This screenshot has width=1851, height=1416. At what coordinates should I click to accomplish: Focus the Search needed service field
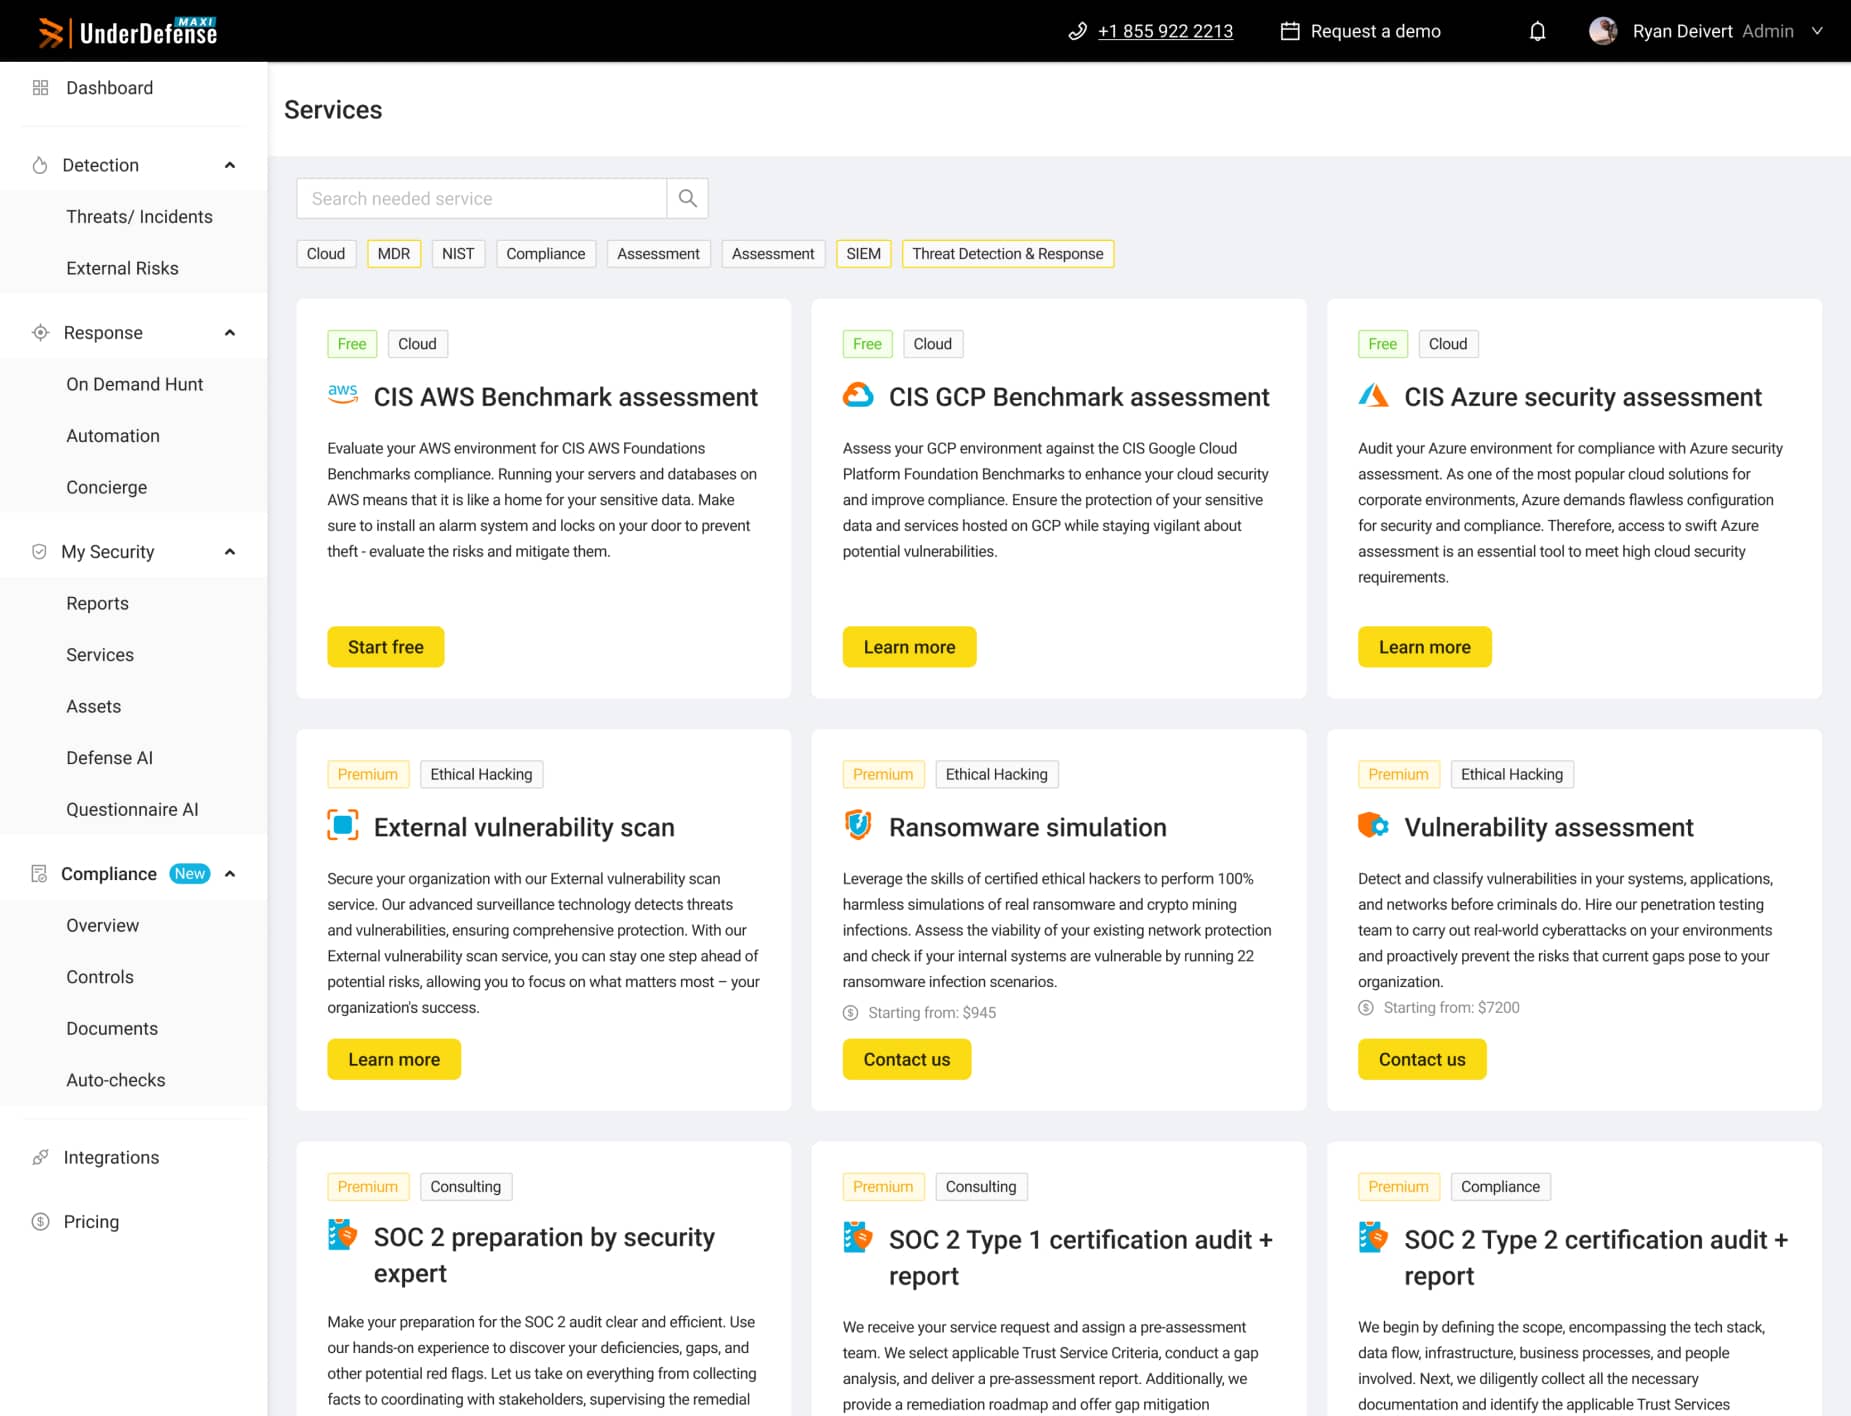click(x=482, y=198)
